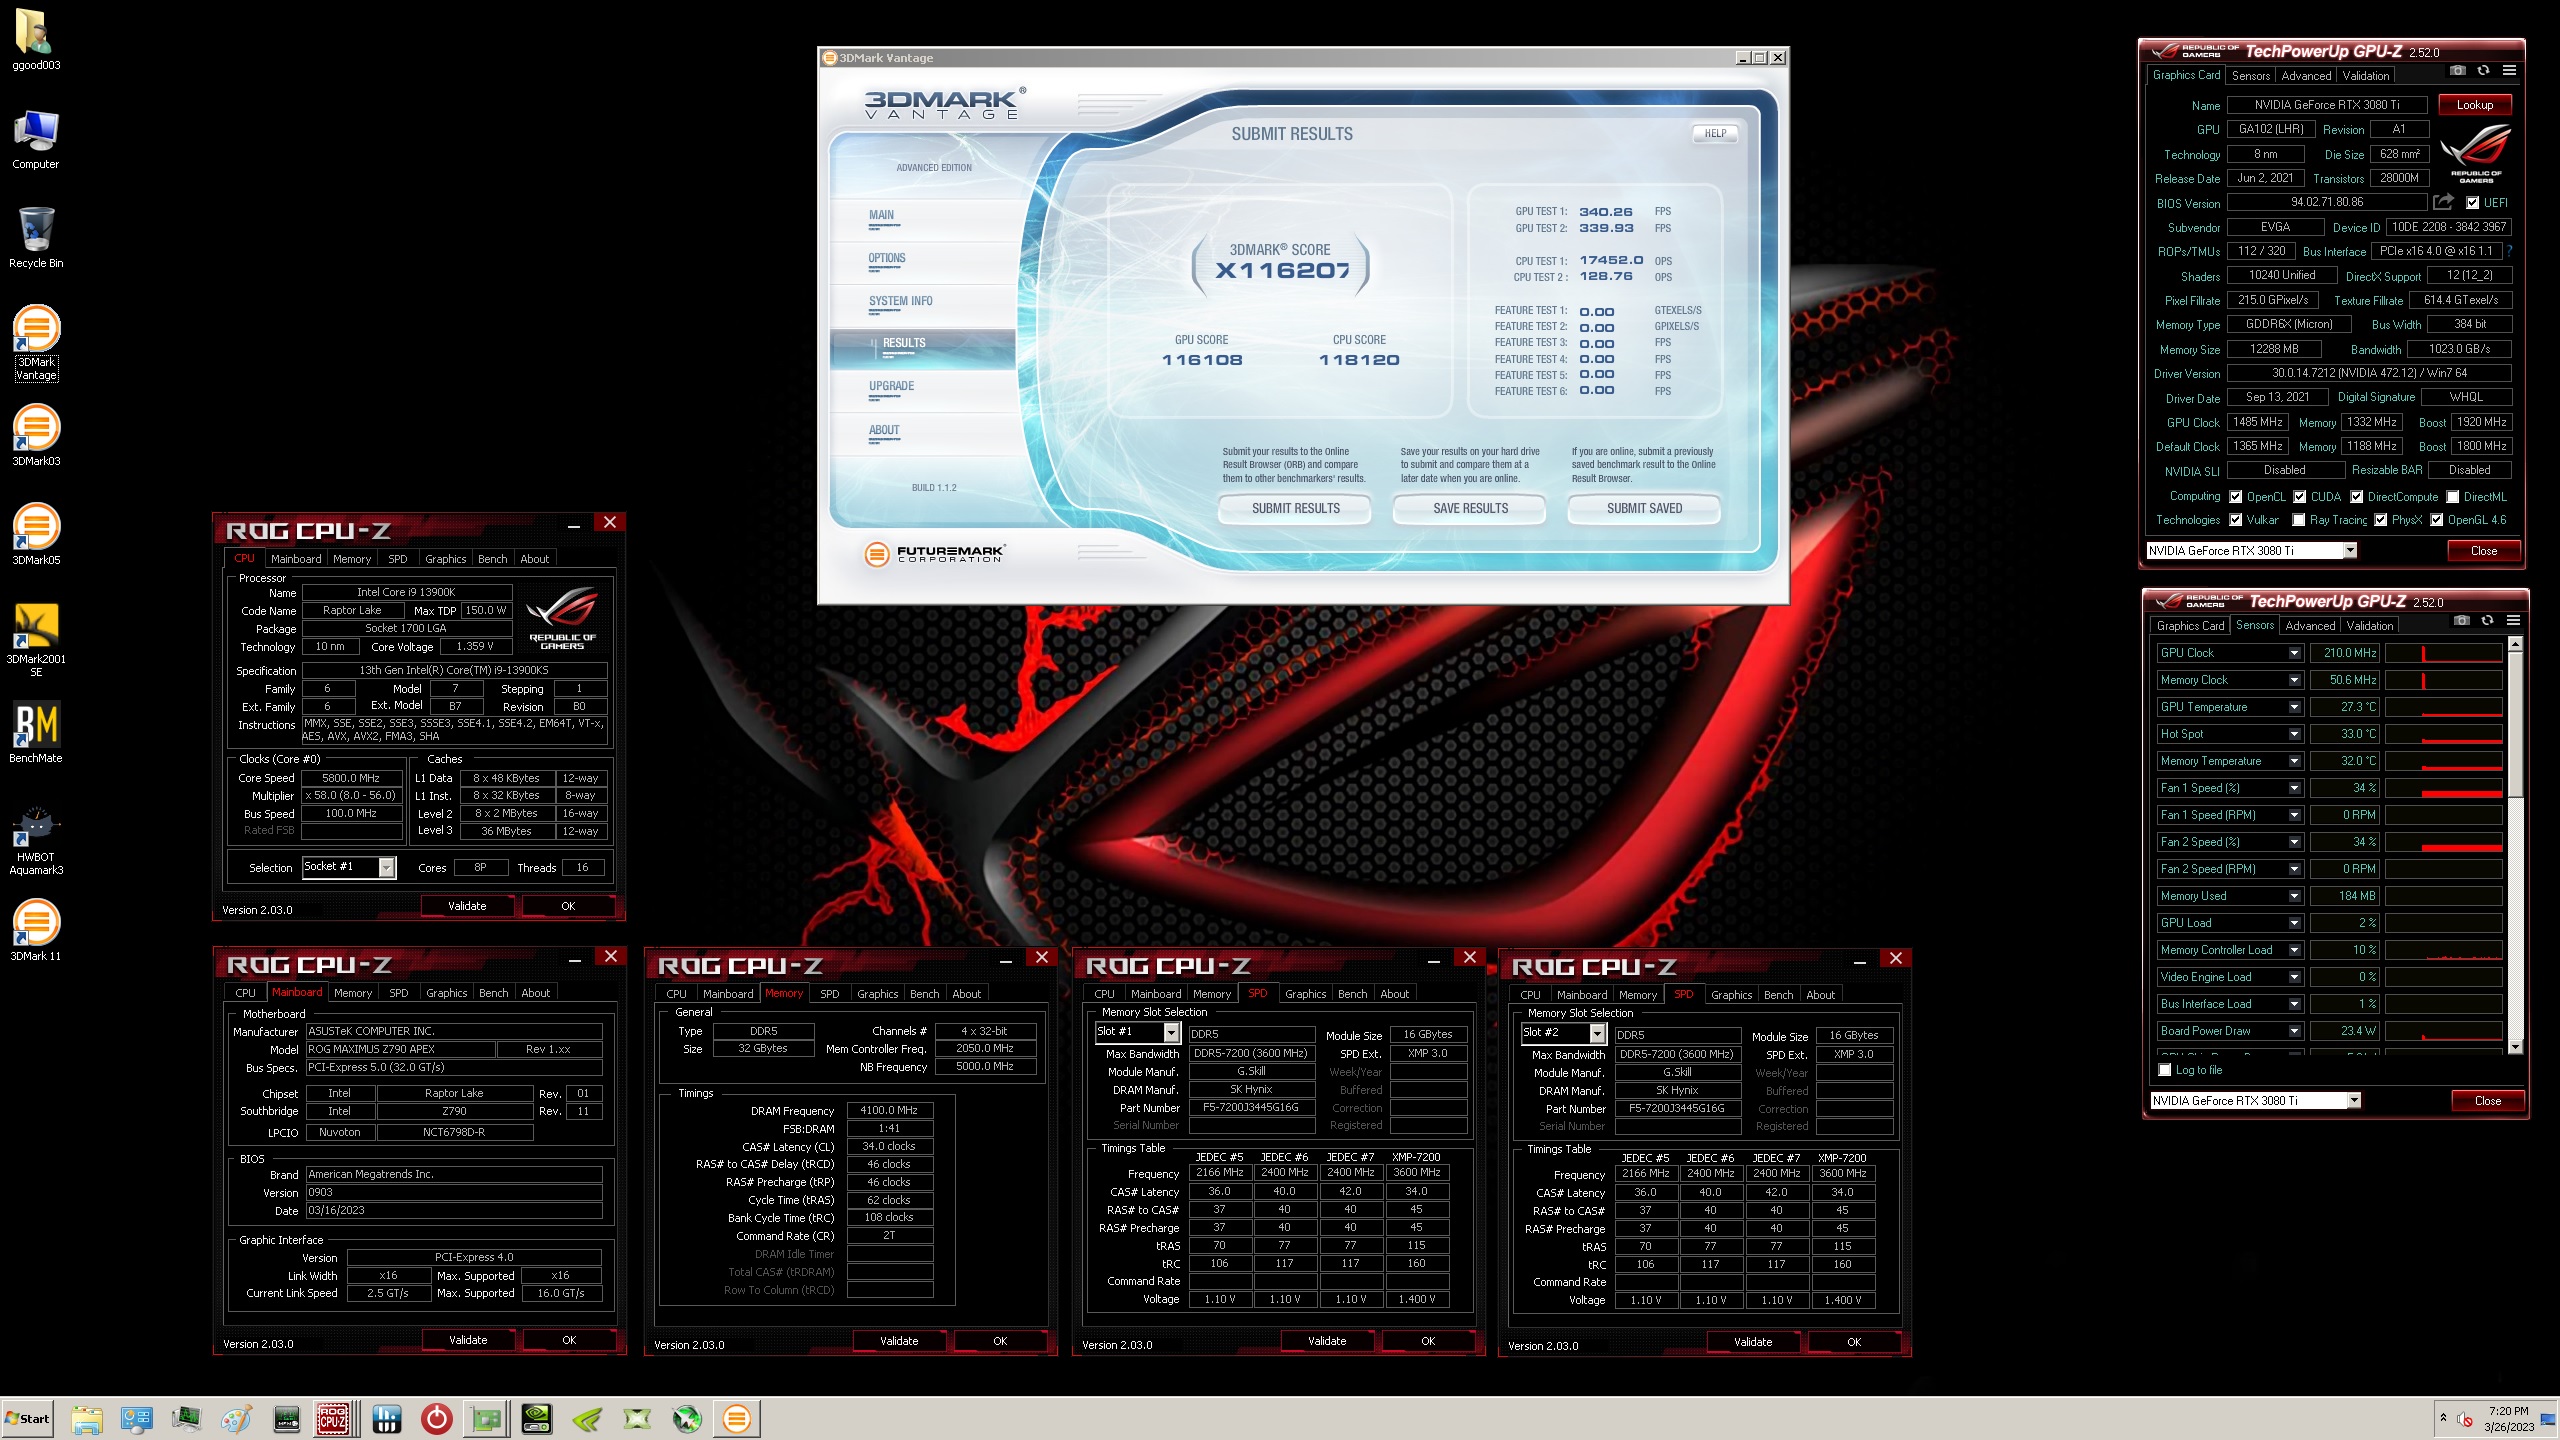Open the ggood003 folder on the desktop
The width and height of the screenshot is (2560, 1440).
36,40
